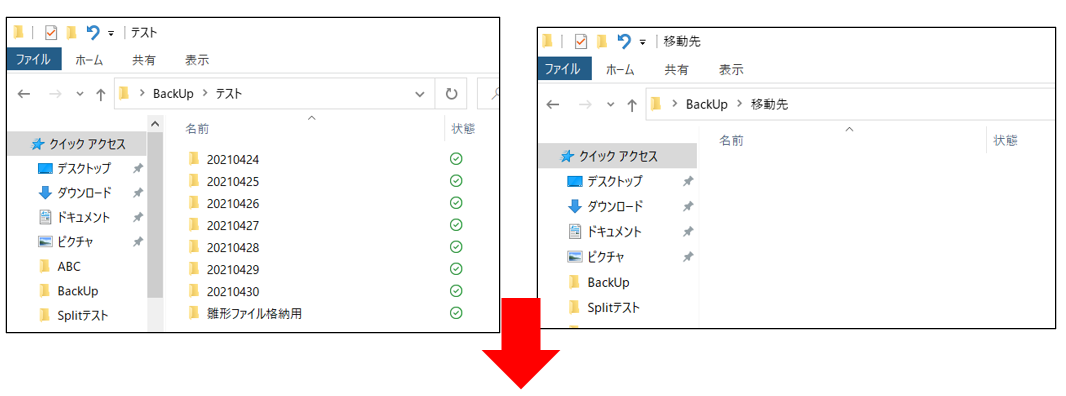Open quick access toolbar dropdown in 移動先 window

pyautogui.click(x=642, y=43)
